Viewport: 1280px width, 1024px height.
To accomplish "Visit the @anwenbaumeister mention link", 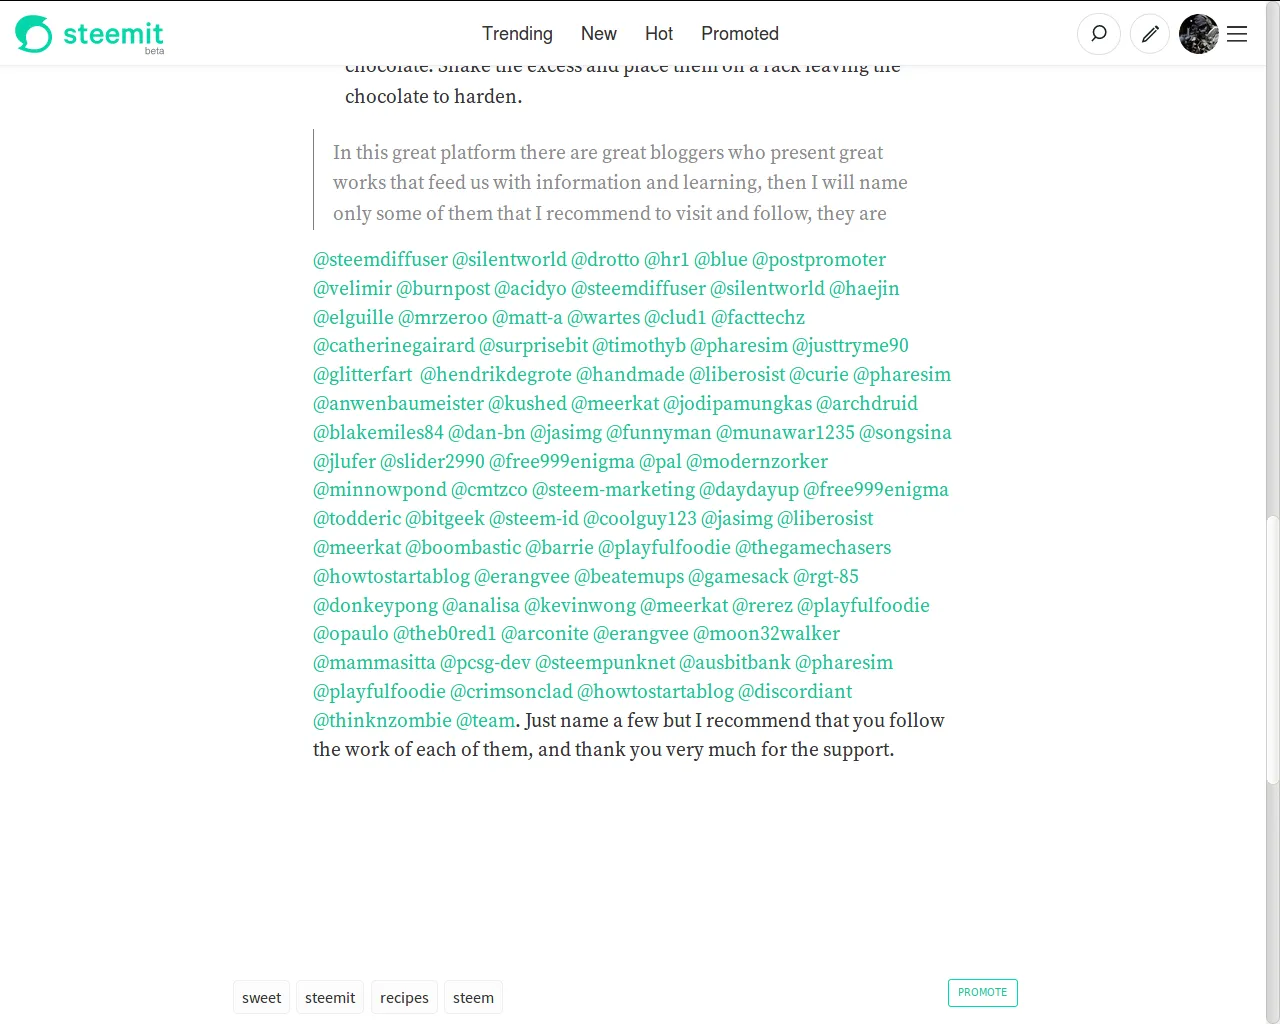I will (x=398, y=404).
